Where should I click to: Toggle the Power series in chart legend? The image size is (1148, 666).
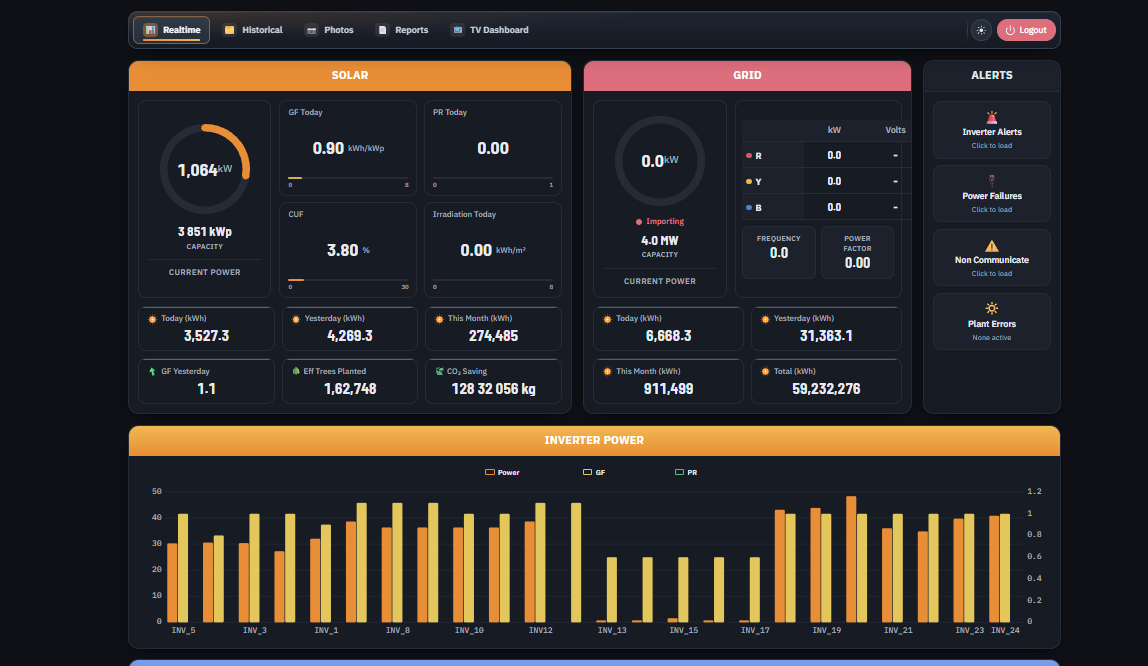(502, 472)
